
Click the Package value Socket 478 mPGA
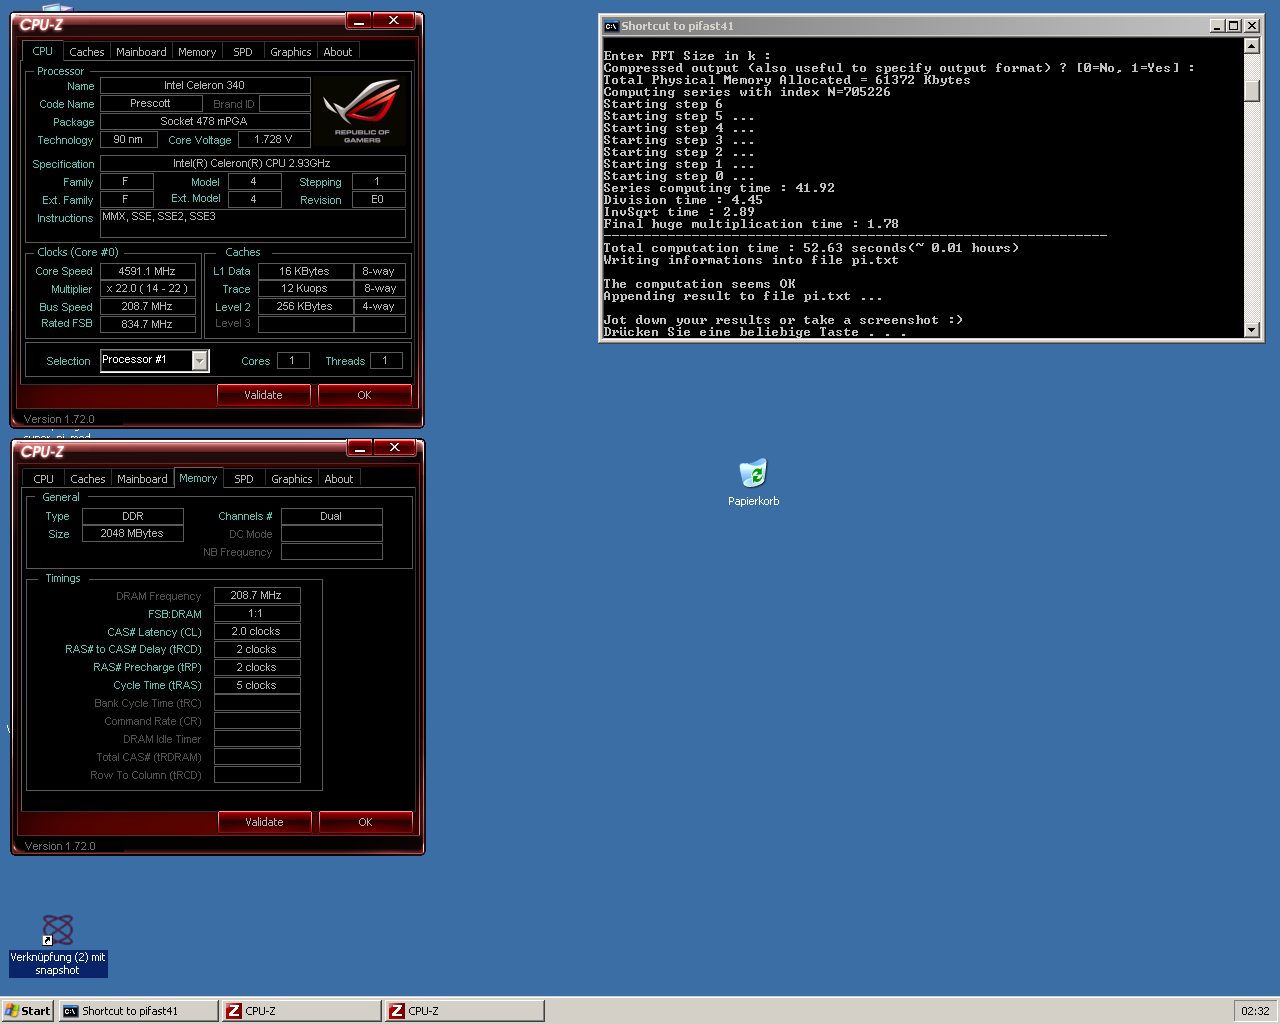[x=205, y=122]
